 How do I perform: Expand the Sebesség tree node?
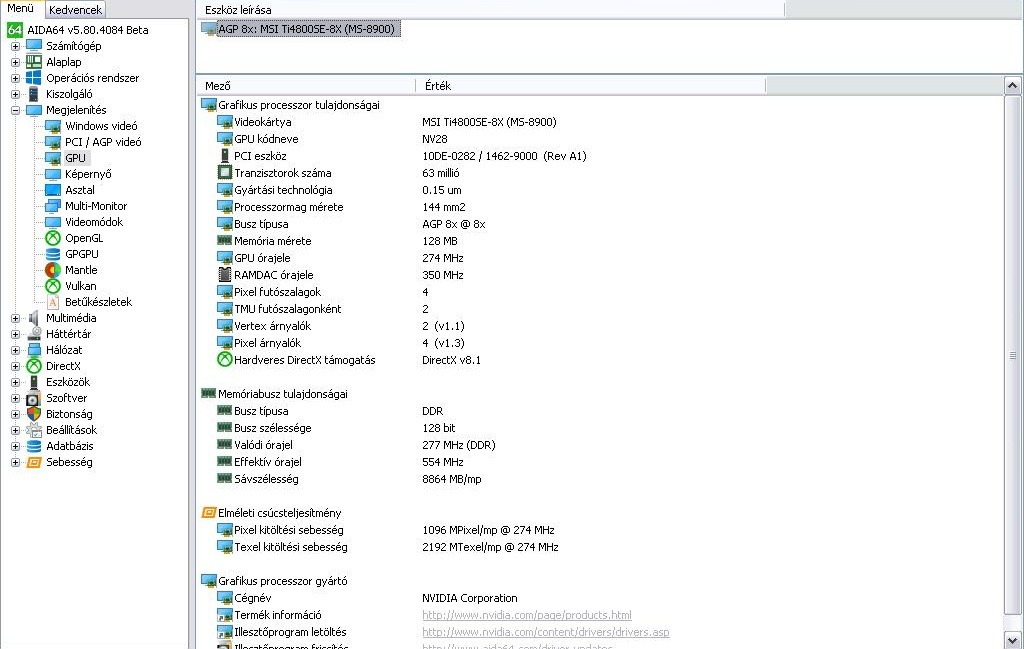(x=15, y=462)
